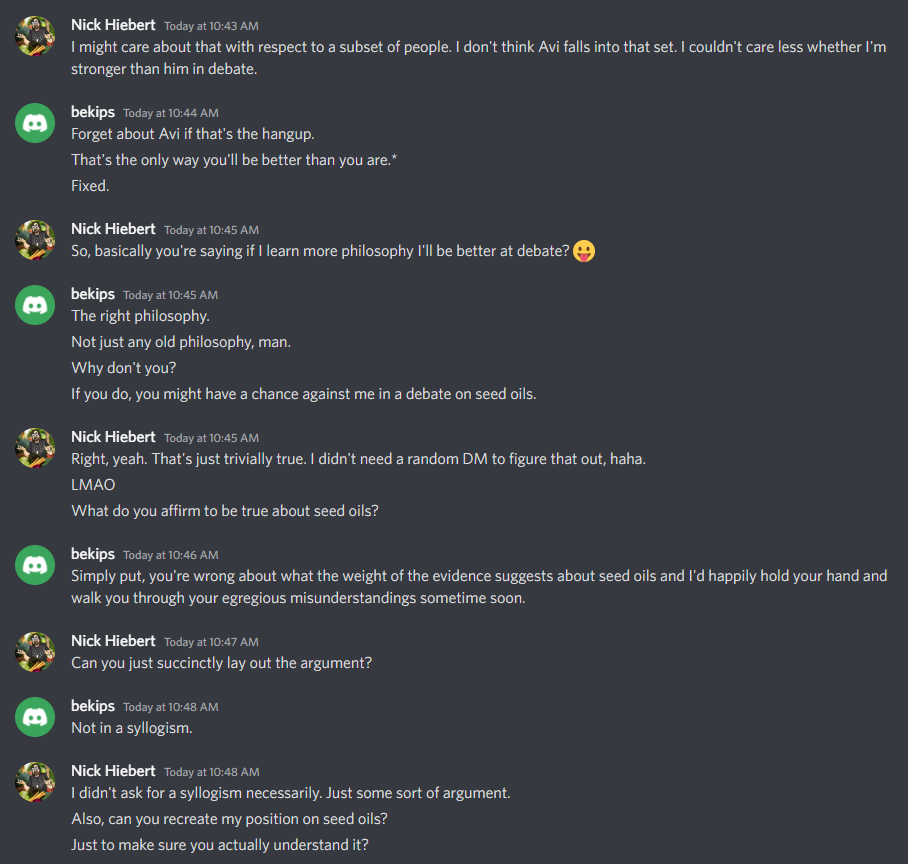The image size is (908, 864).
Task: Click the bekips username at 10:44 AM
Action: tap(93, 112)
